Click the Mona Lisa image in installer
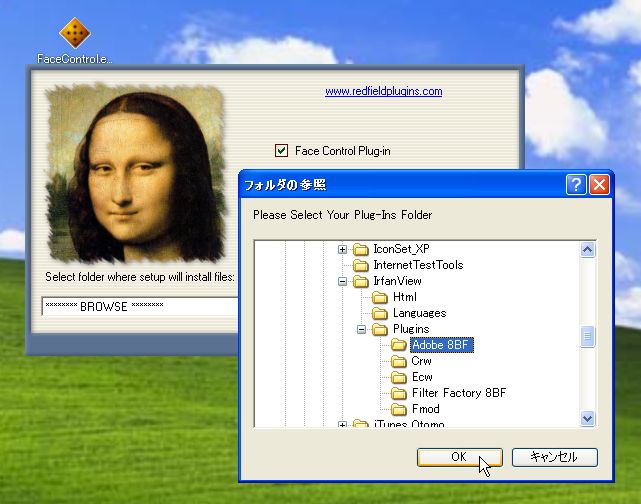 click(x=136, y=173)
